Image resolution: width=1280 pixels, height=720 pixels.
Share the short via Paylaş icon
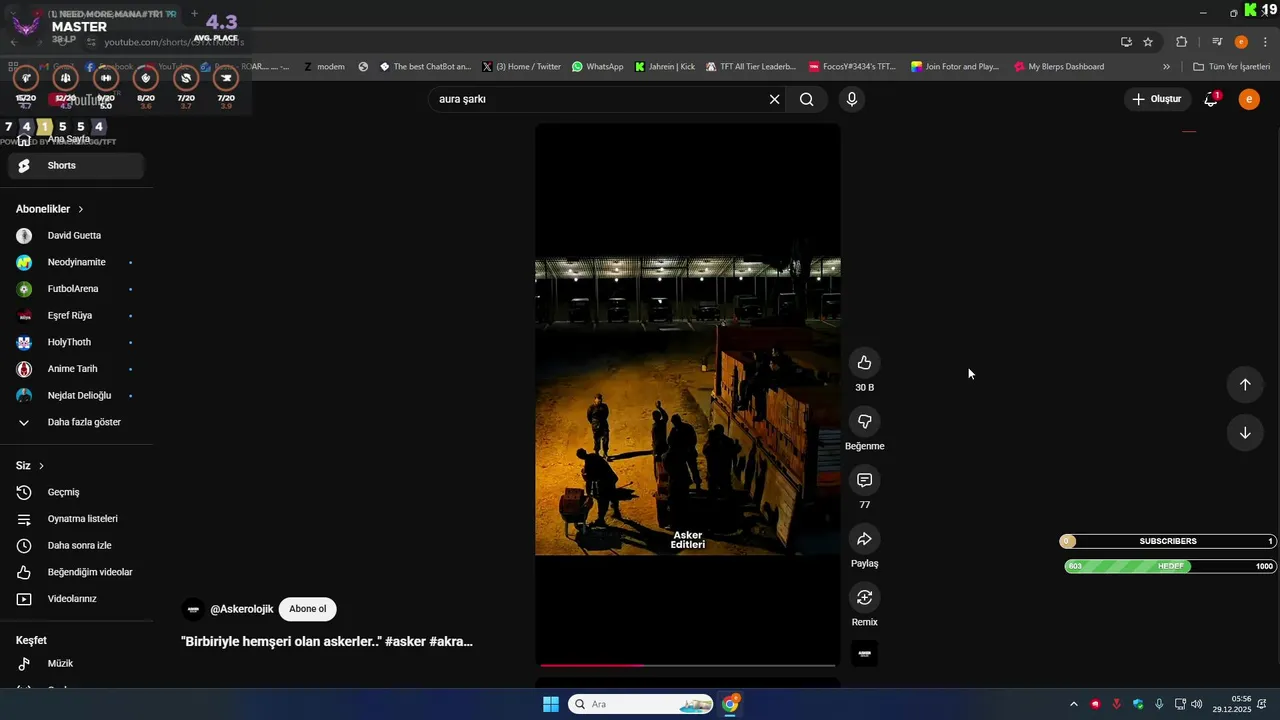click(864, 539)
